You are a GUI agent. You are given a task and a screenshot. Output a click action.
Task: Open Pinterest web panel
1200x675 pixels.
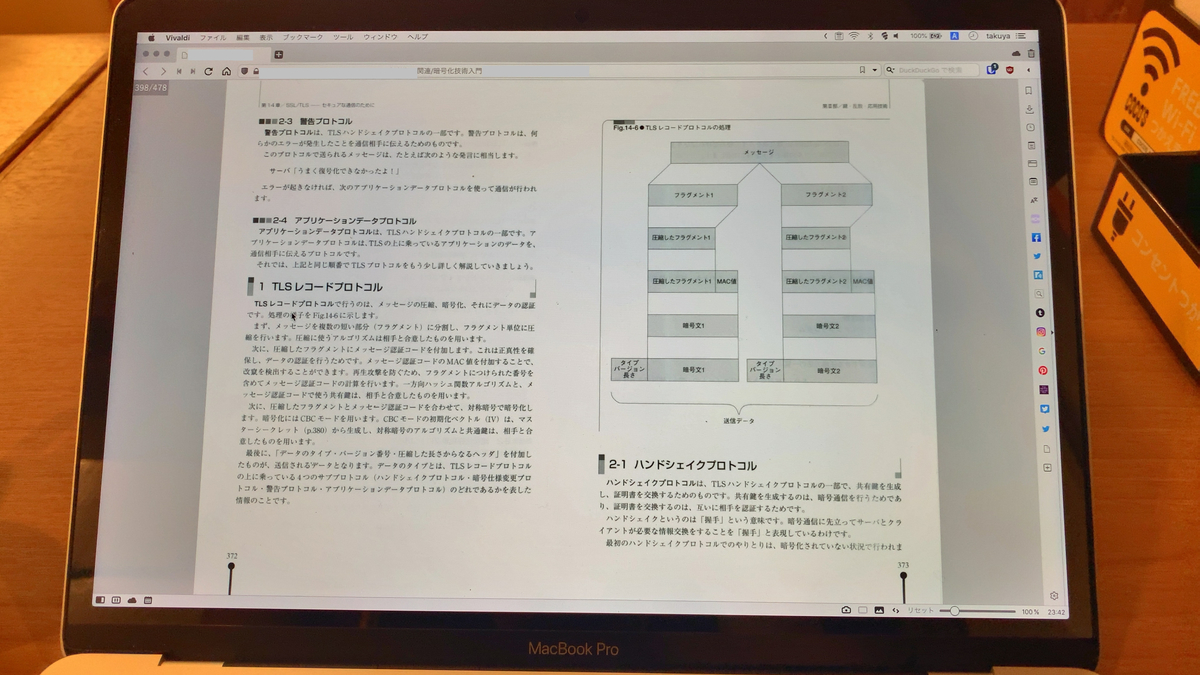[1042, 370]
